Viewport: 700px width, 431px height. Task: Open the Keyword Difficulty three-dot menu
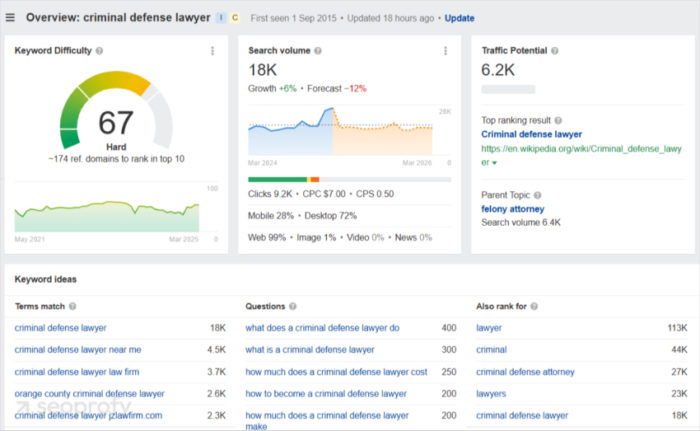[212, 51]
